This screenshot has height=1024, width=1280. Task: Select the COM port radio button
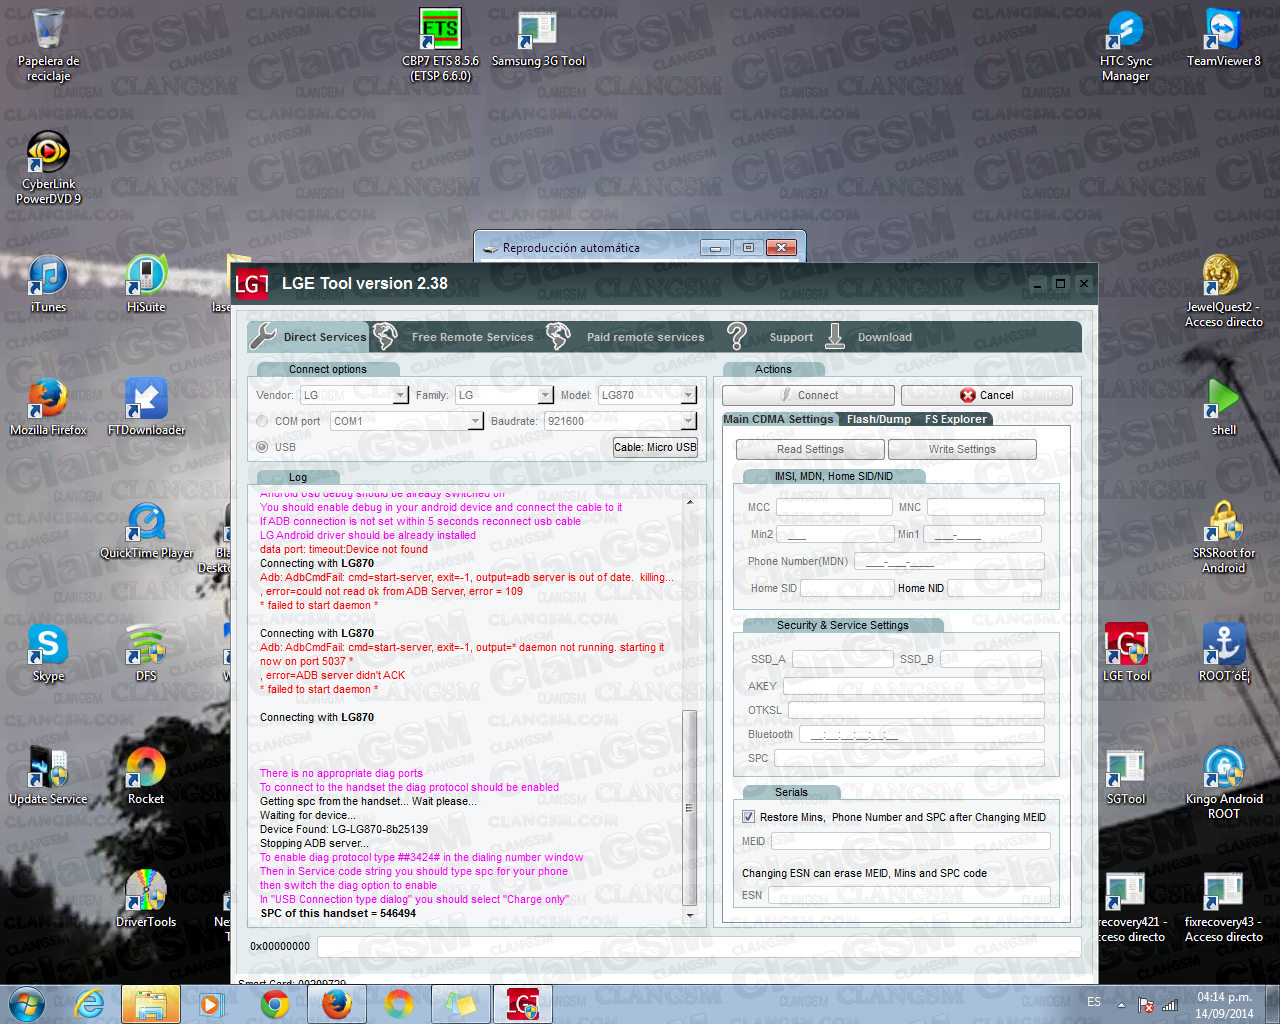pos(262,421)
